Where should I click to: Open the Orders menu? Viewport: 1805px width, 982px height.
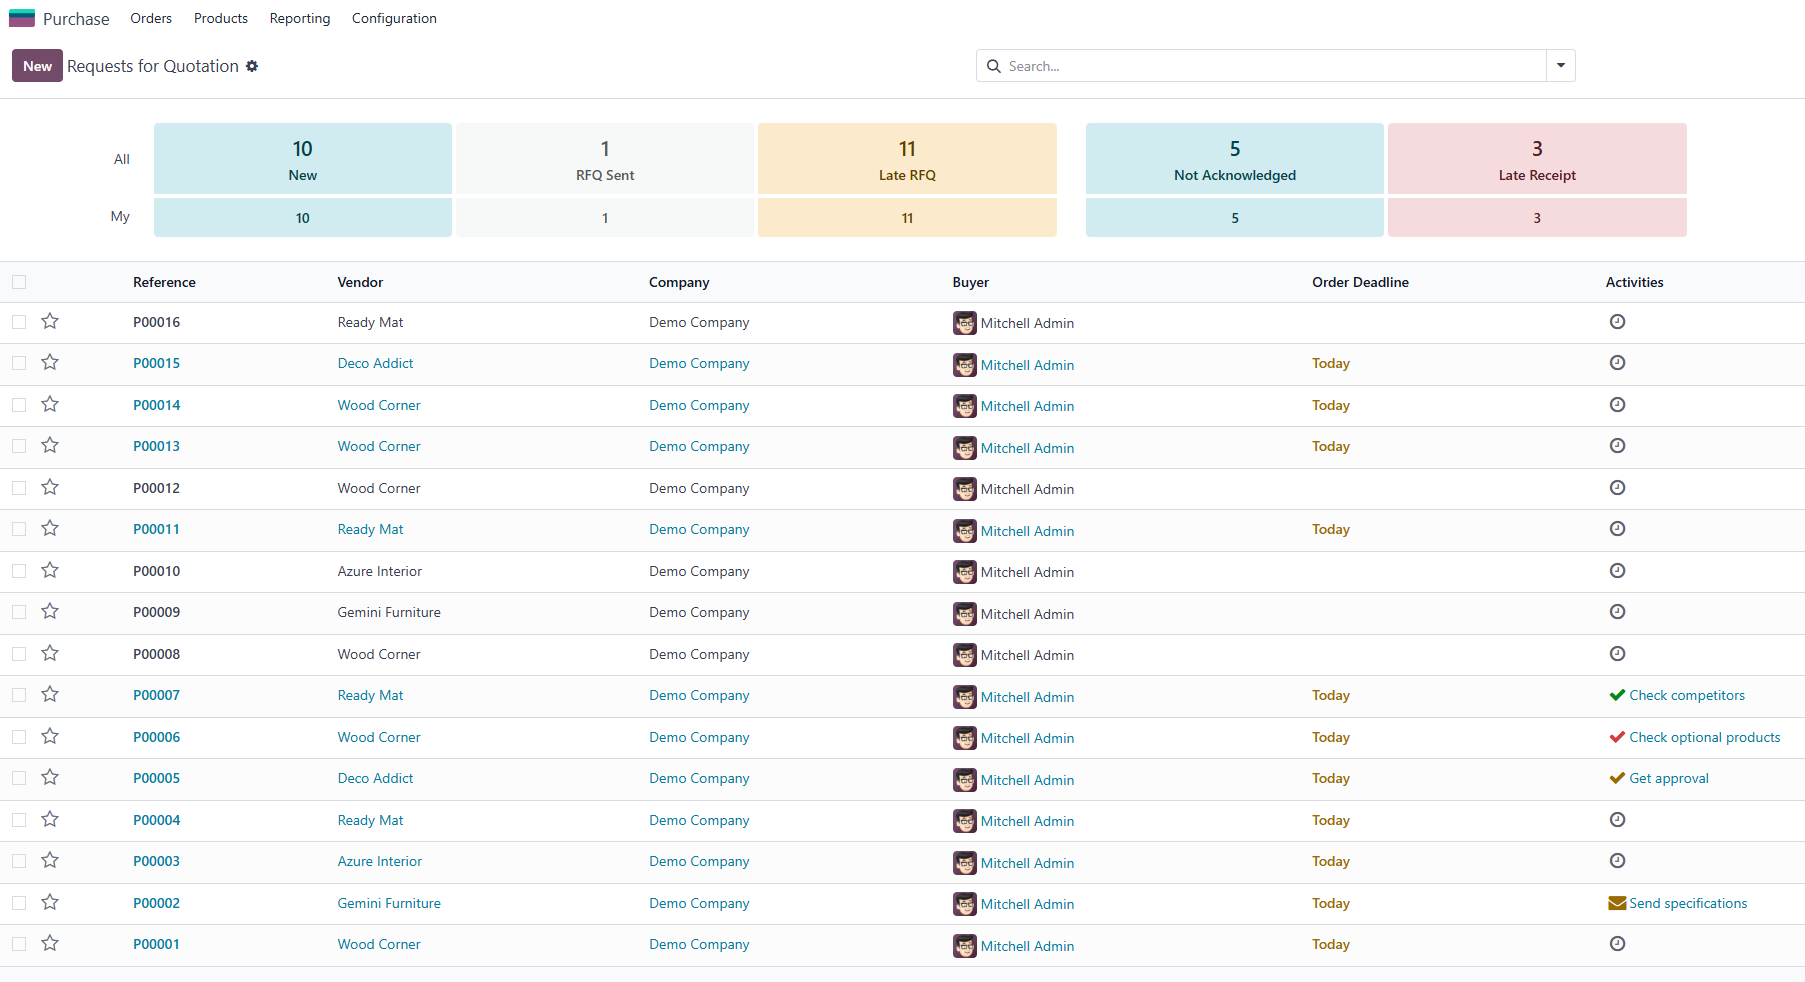click(151, 18)
